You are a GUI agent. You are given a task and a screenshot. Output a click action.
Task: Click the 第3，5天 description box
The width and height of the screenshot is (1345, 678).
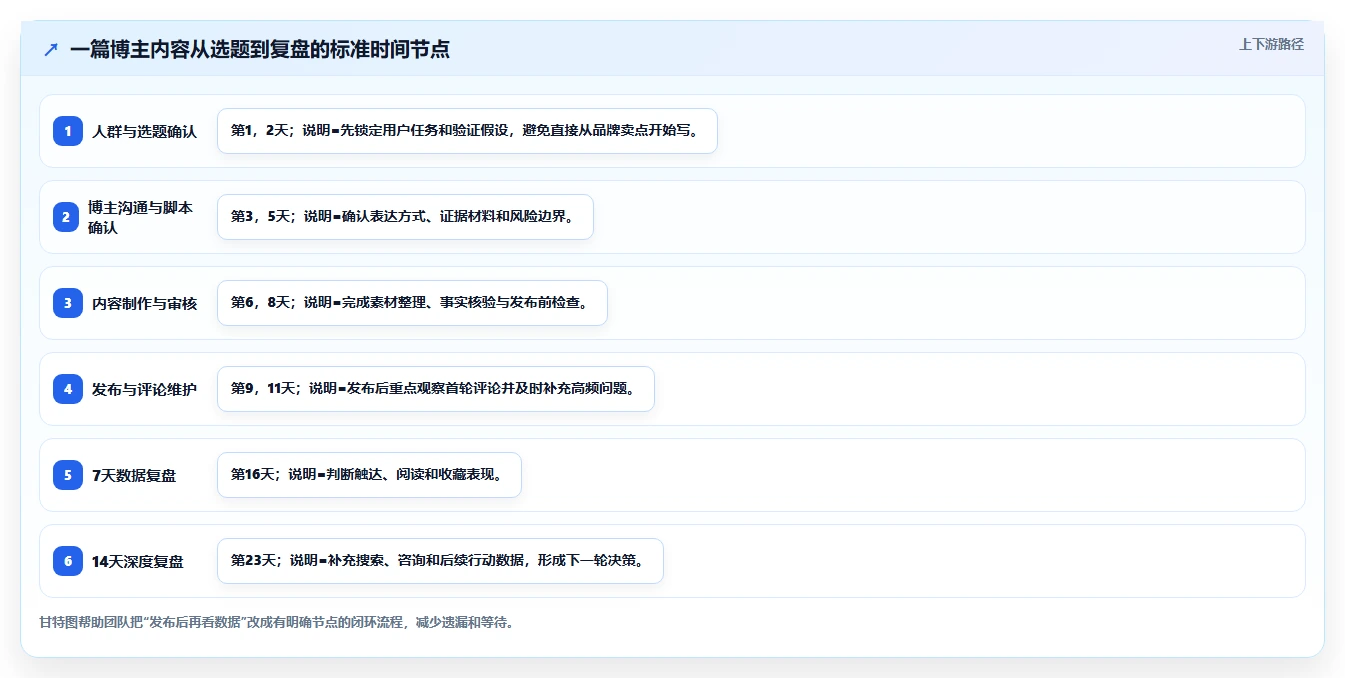[405, 217]
